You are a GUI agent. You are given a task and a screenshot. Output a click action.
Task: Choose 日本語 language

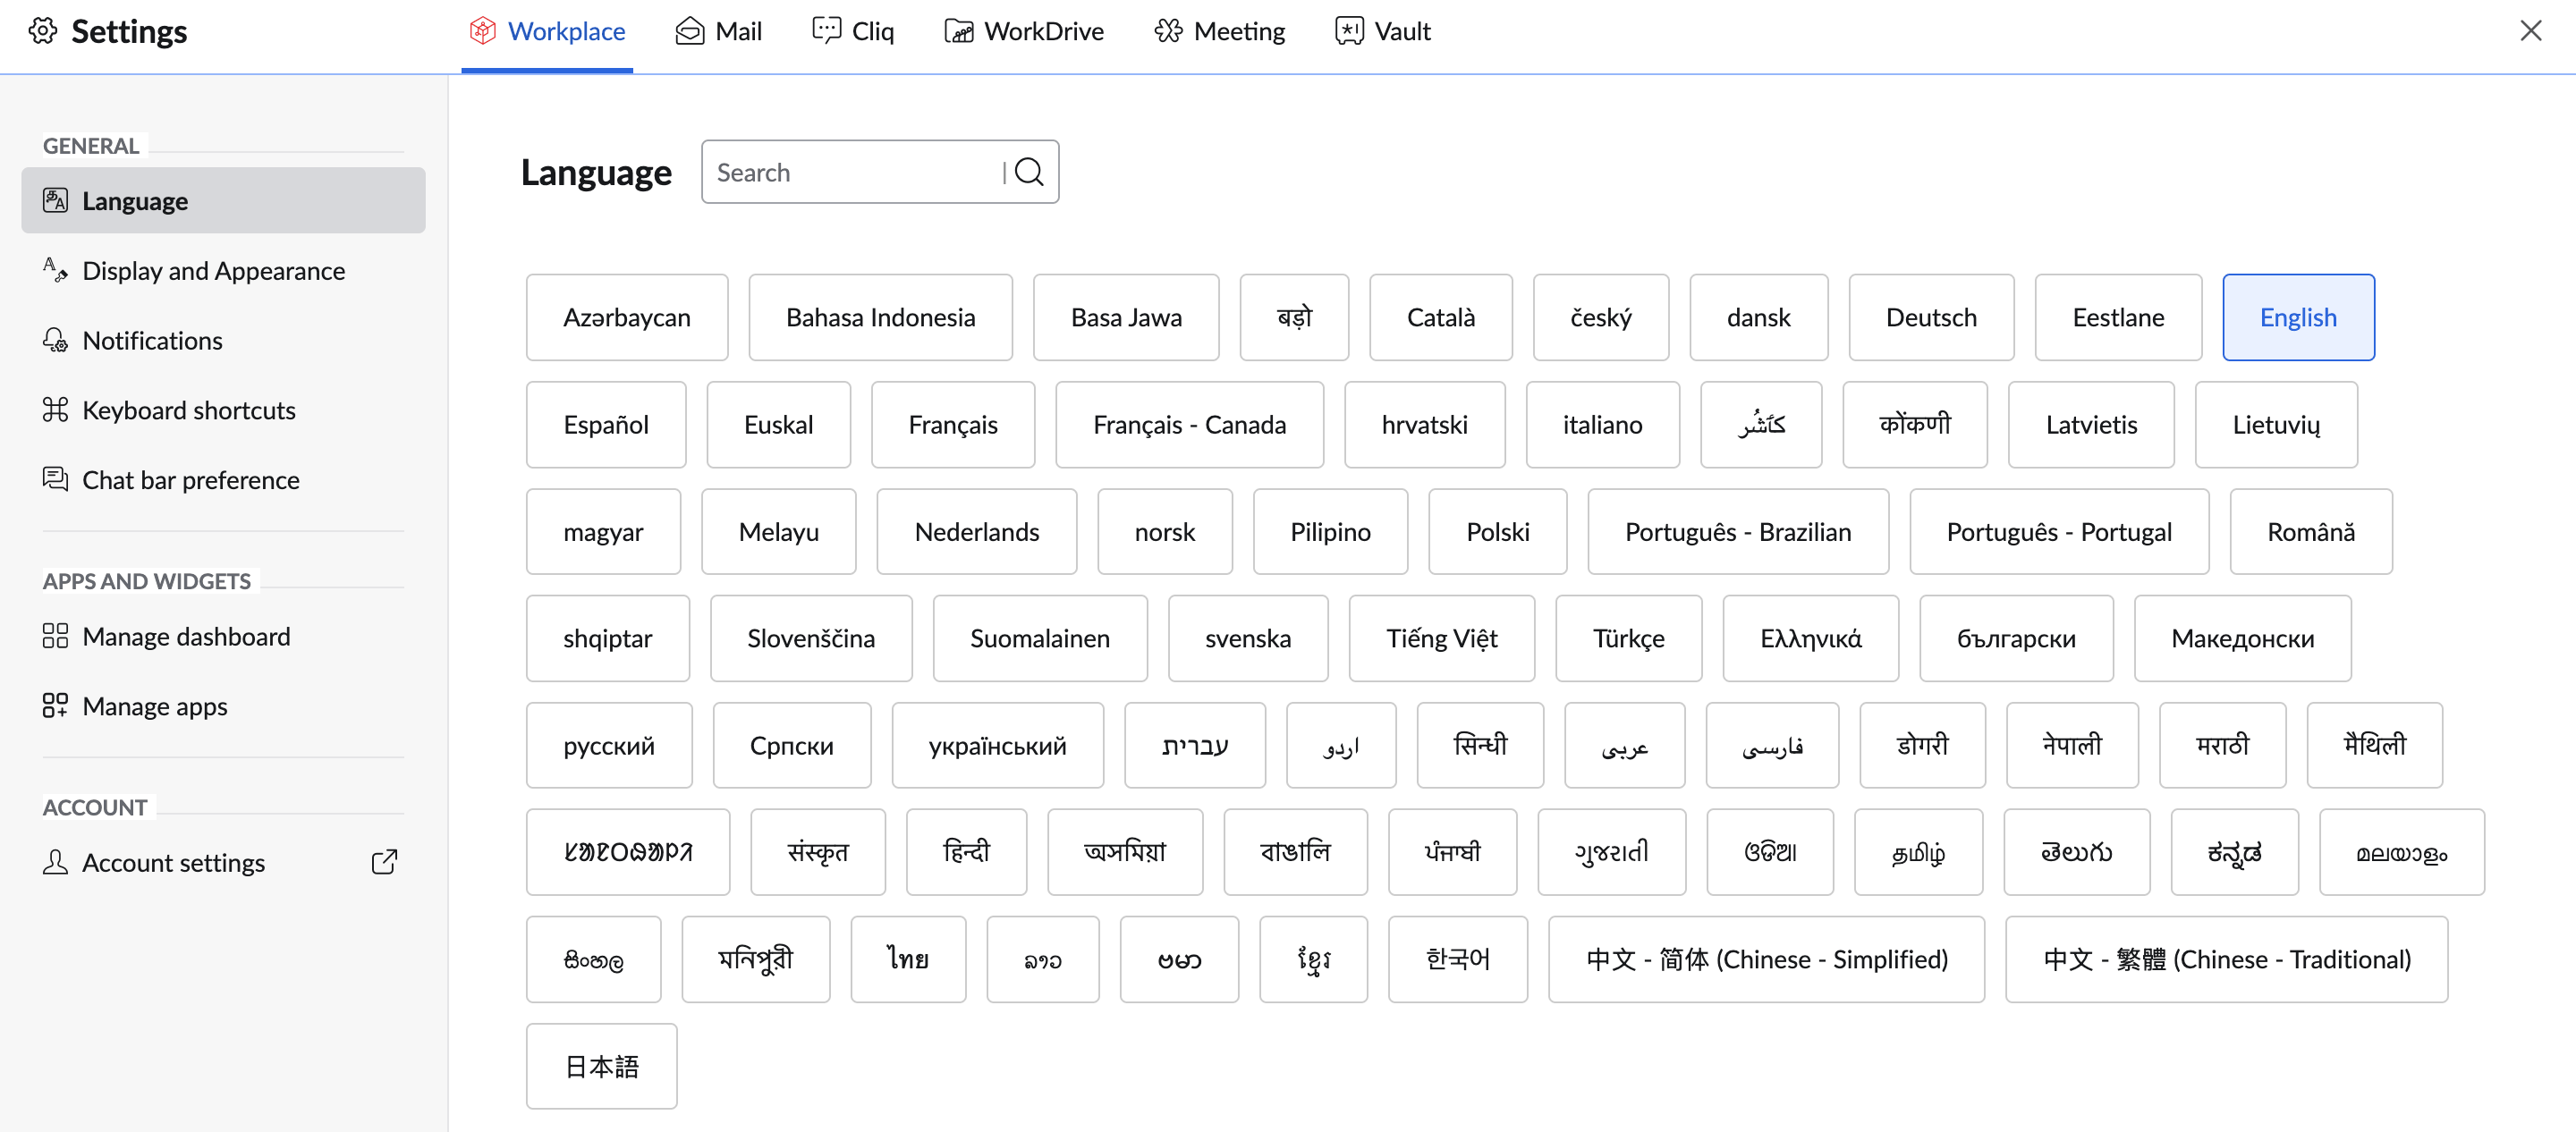[x=601, y=1065]
